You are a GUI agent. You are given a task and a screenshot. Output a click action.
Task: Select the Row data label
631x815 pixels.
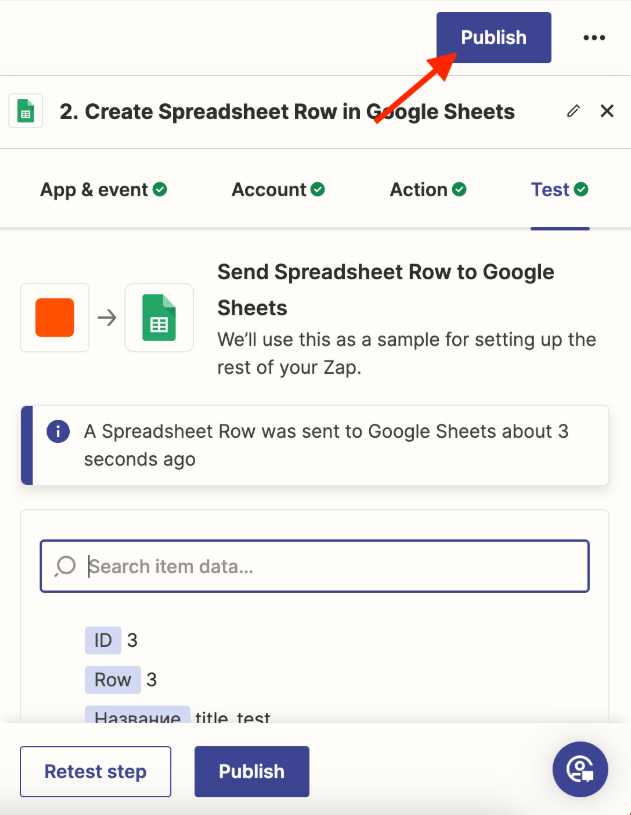tap(112, 680)
